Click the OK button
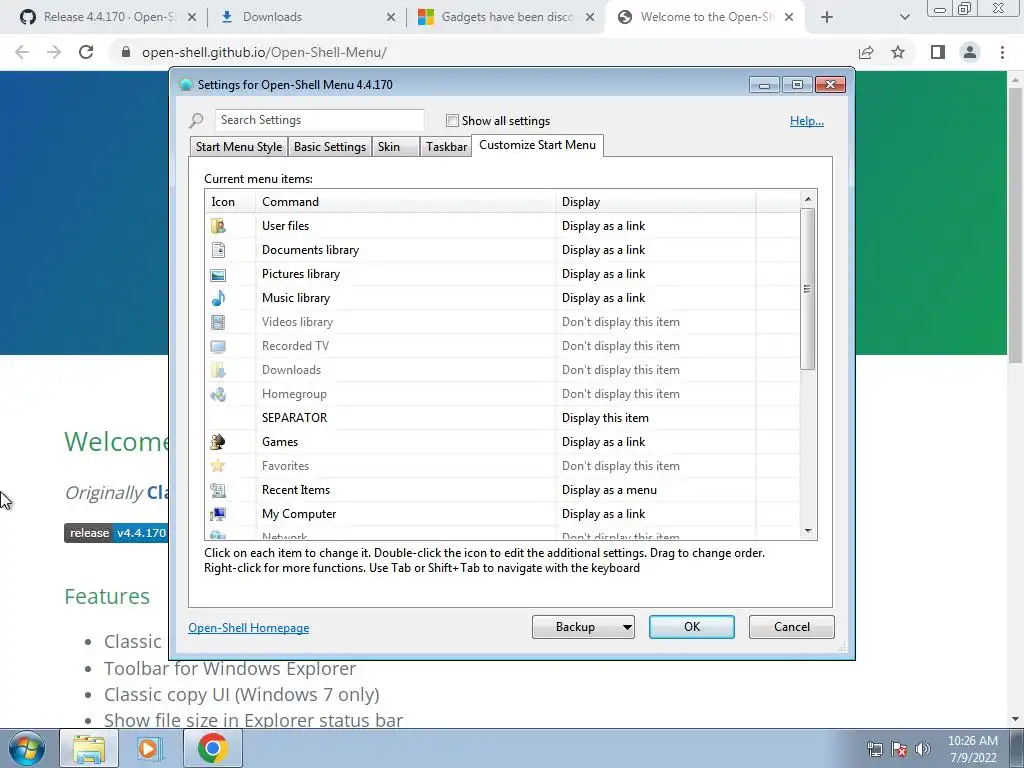The height and width of the screenshot is (768, 1024). [x=692, y=627]
